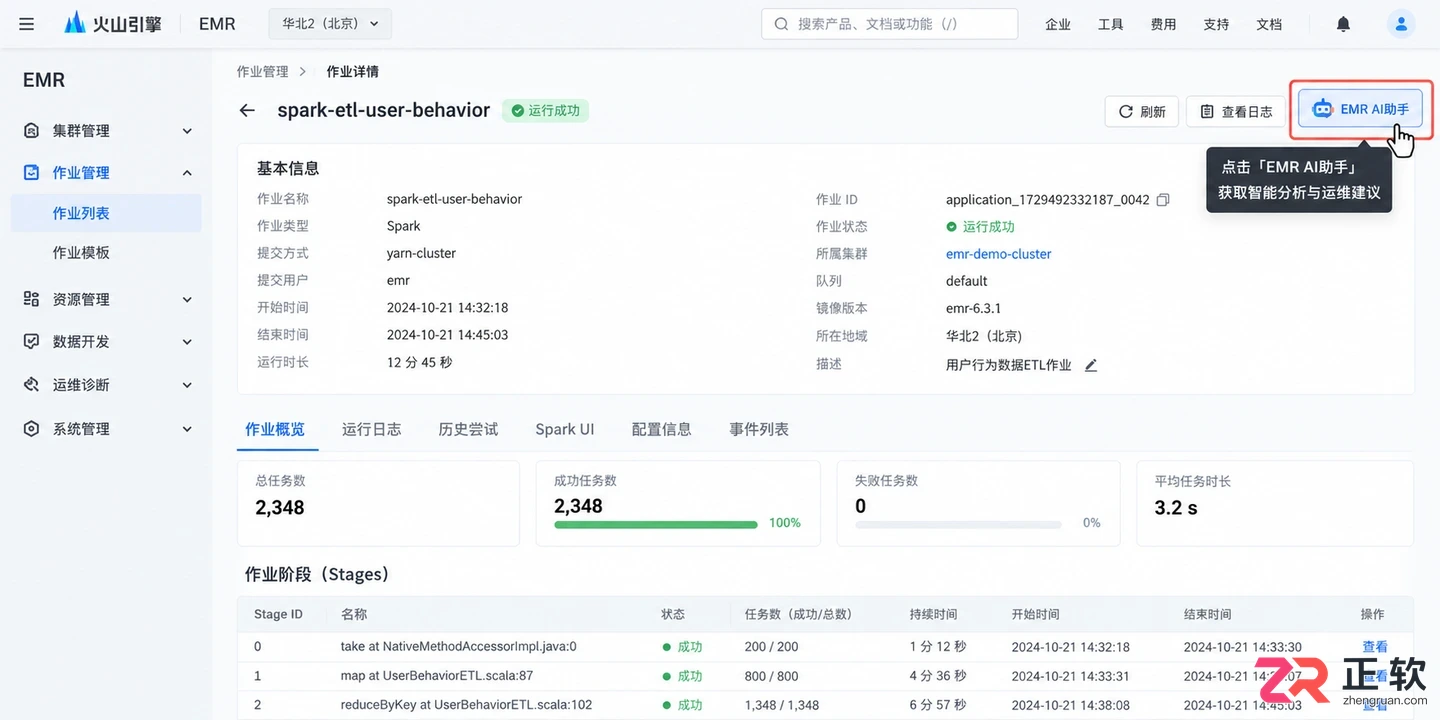
Task: Expand the 资源管理 menu chevron
Action: [x=187, y=299]
